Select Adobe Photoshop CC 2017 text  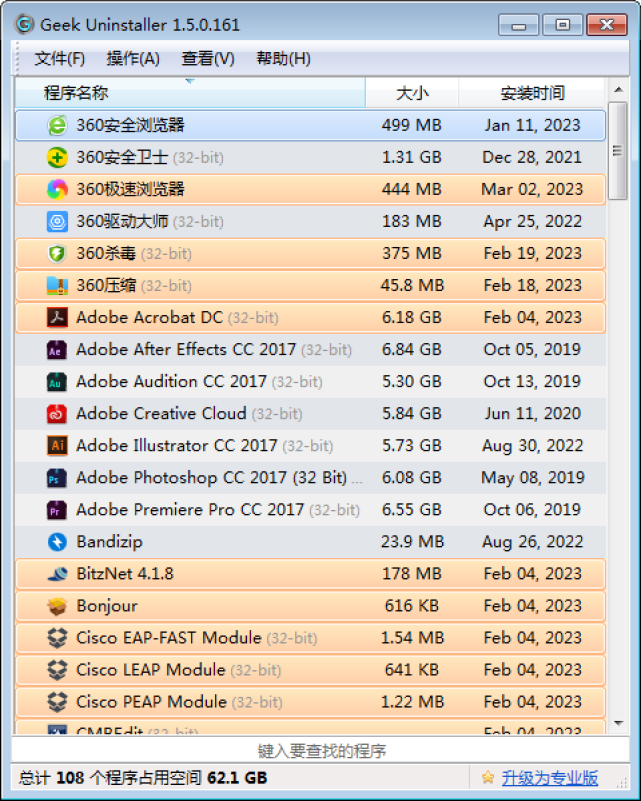point(211,478)
